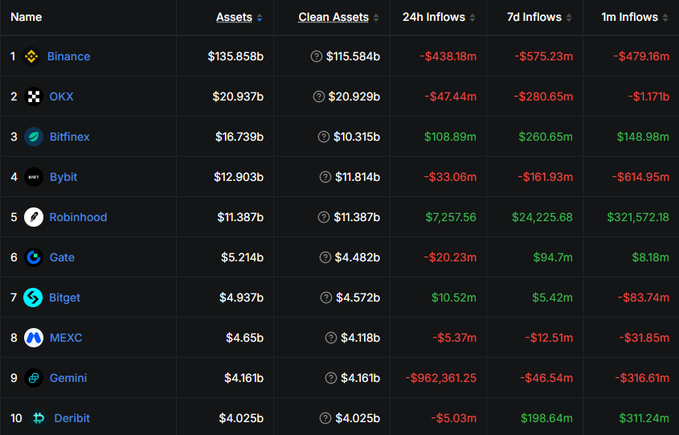Sort by the 1m Inflows header label
Viewport: 679px width, 435px height.
coord(630,17)
